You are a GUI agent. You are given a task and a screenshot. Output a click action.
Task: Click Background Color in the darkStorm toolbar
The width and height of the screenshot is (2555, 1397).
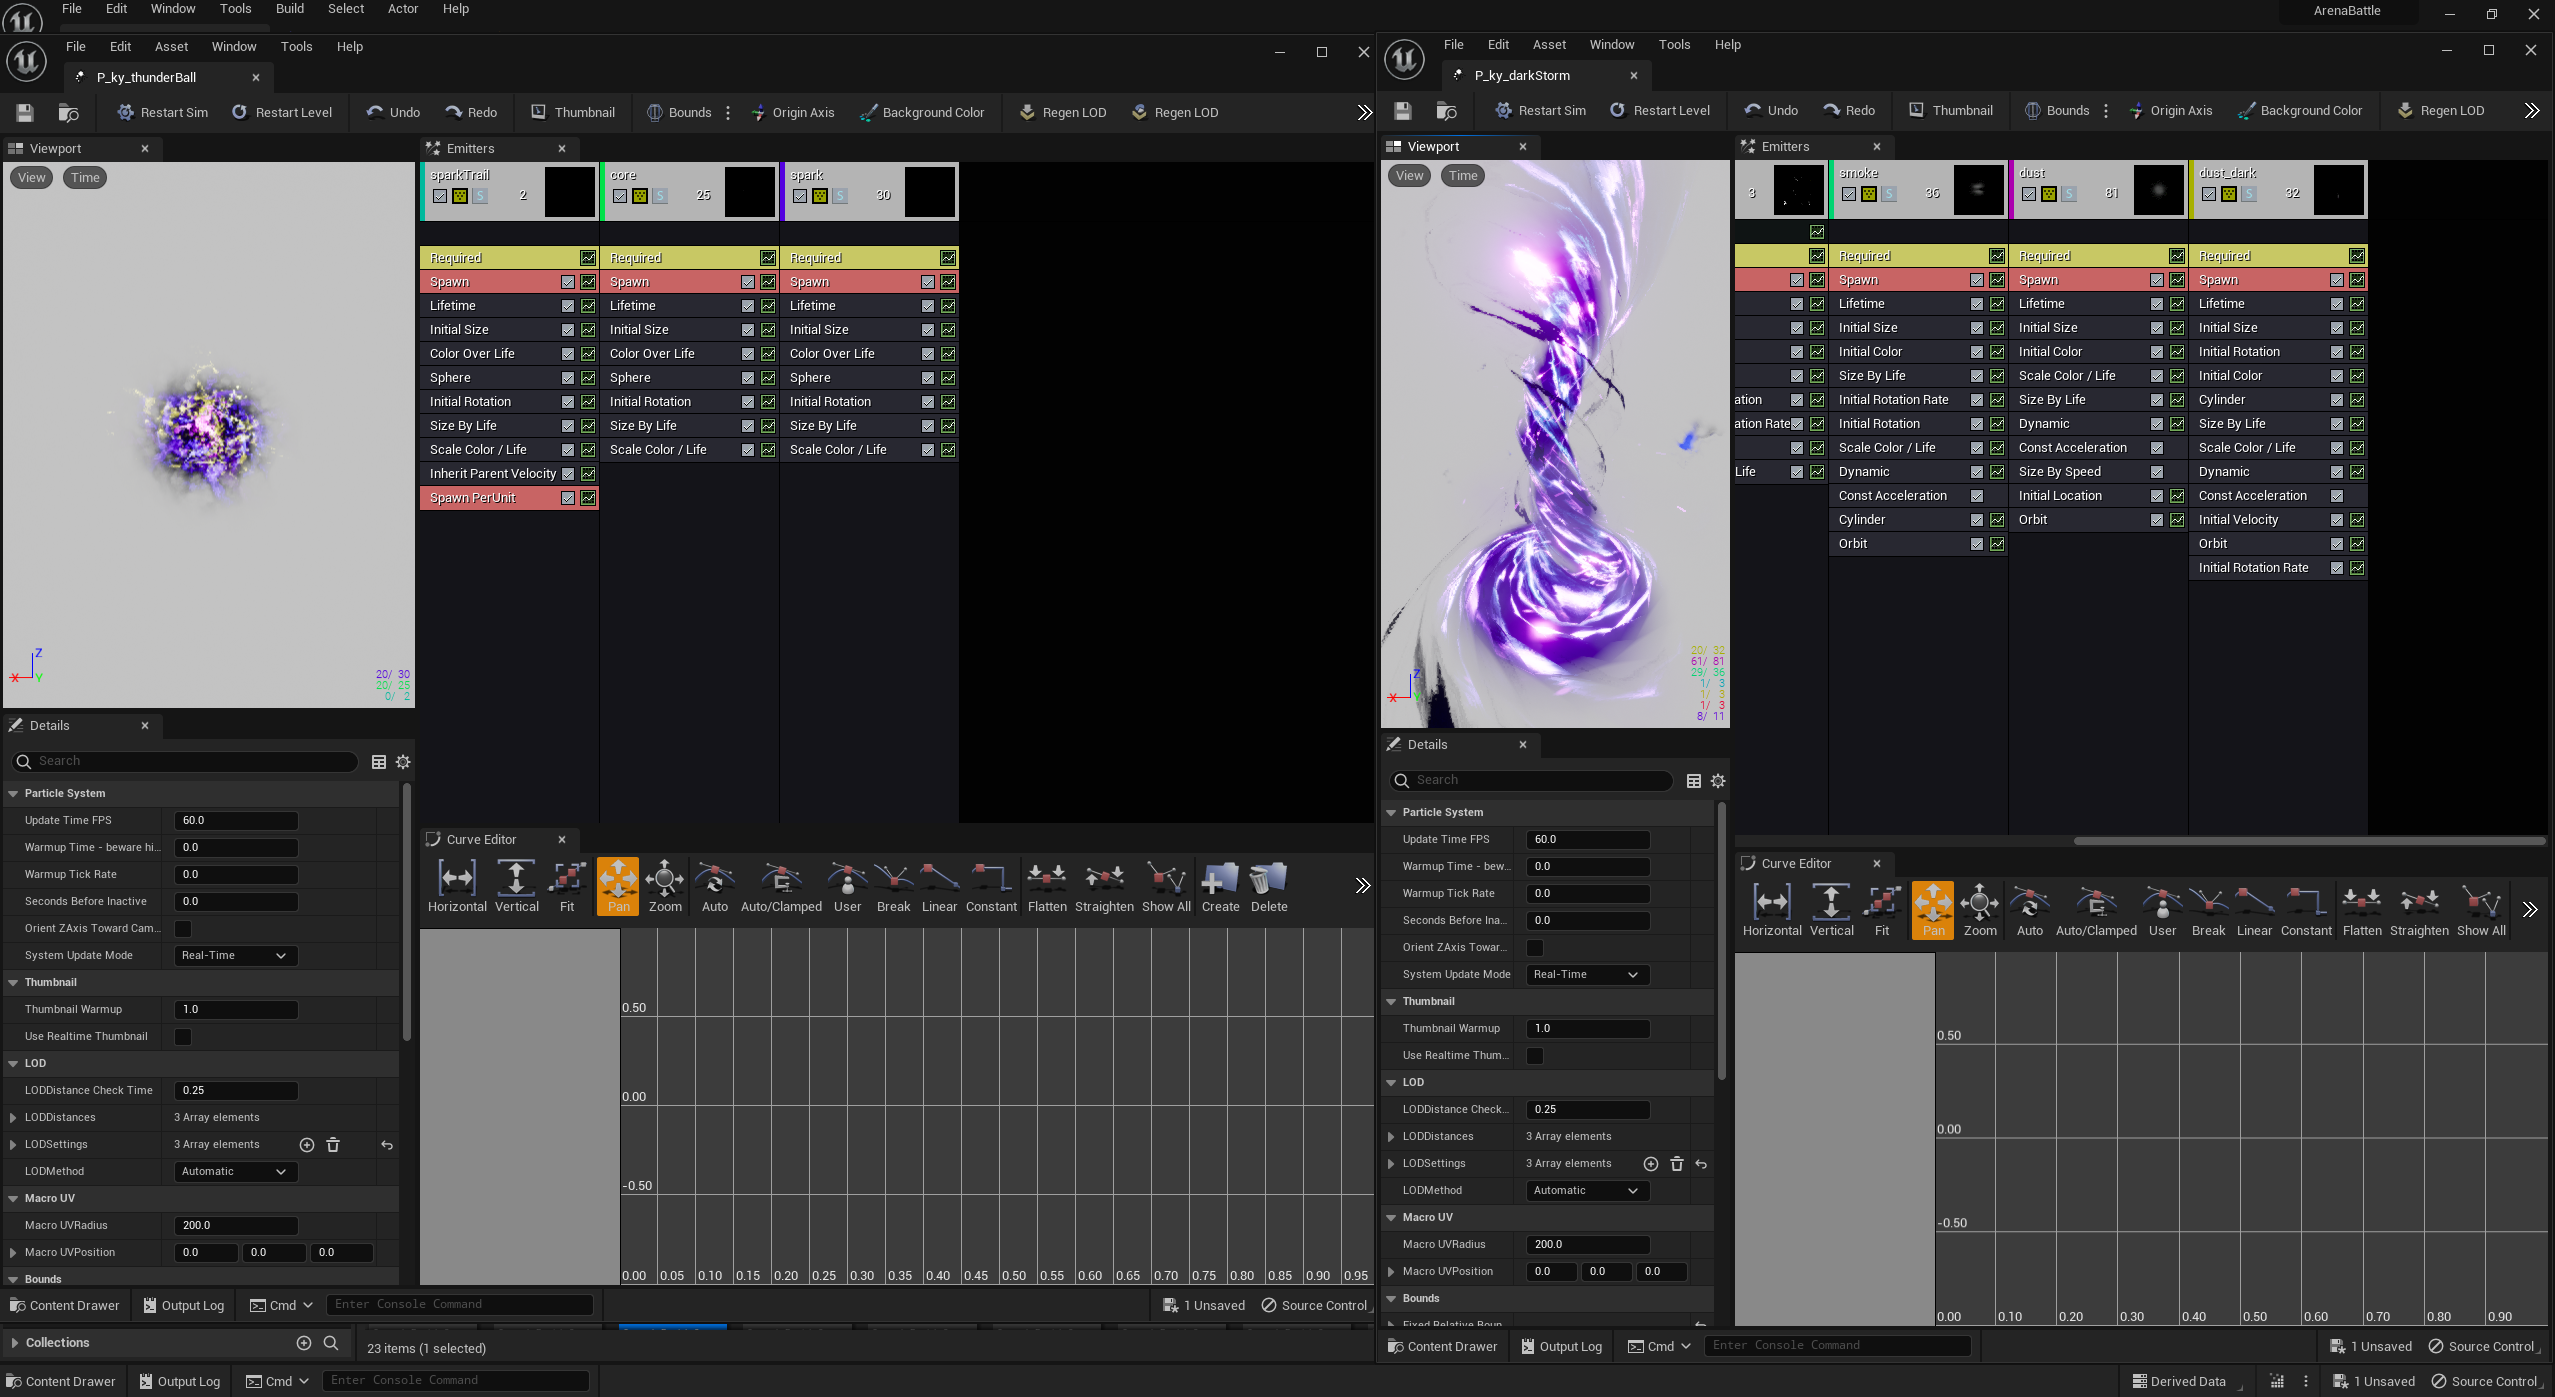[2300, 110]
